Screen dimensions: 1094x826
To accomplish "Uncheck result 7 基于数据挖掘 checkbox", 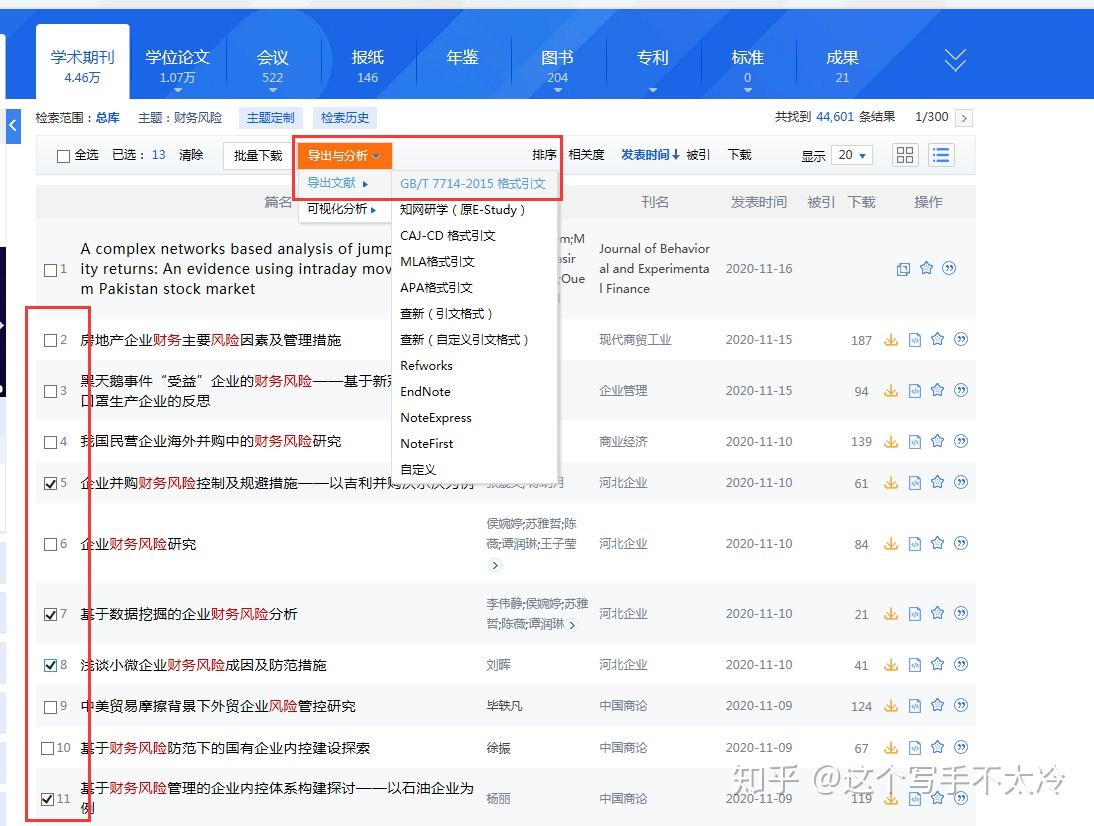I will coord(50,615).
